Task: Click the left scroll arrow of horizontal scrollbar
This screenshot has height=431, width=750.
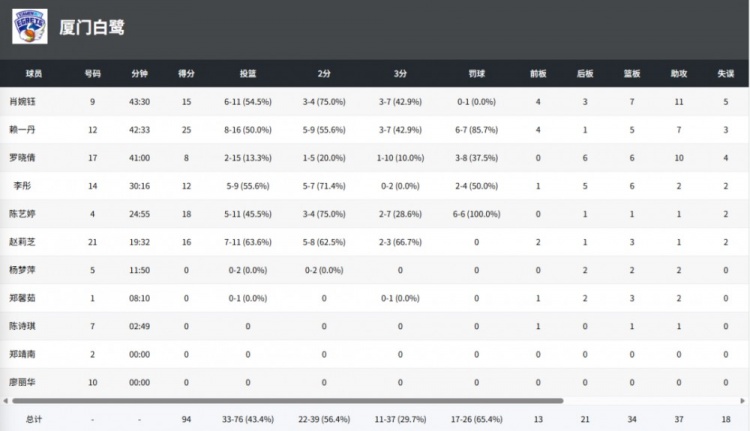Action: point(5,401)
